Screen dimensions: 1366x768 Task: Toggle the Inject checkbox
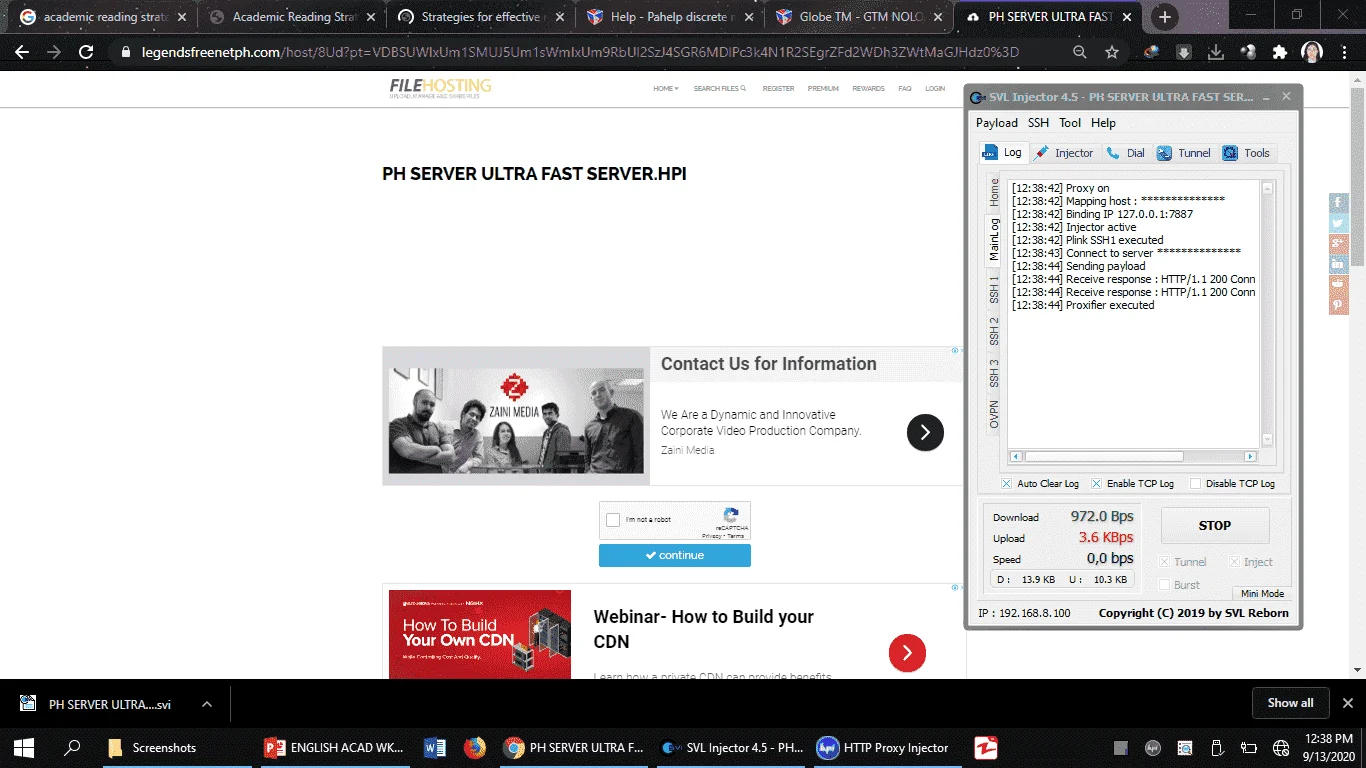(1234, 562)
